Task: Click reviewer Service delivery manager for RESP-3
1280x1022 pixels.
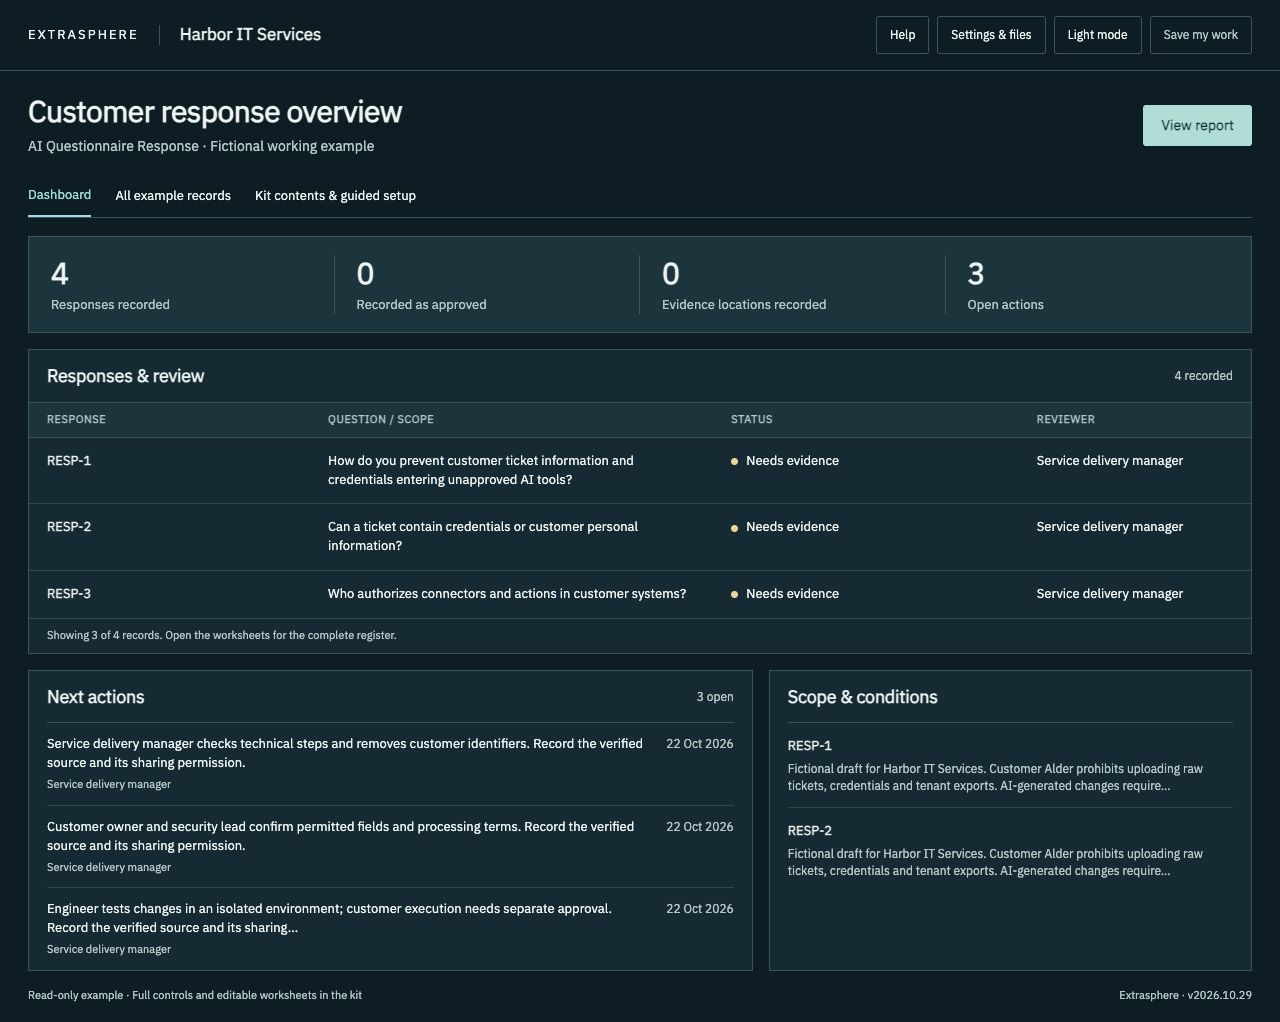Action: (x=1109, y=594)
